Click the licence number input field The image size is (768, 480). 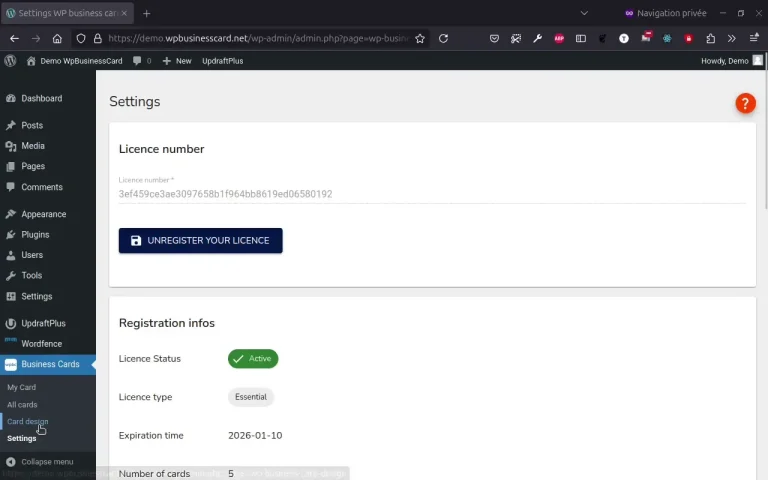432,194
